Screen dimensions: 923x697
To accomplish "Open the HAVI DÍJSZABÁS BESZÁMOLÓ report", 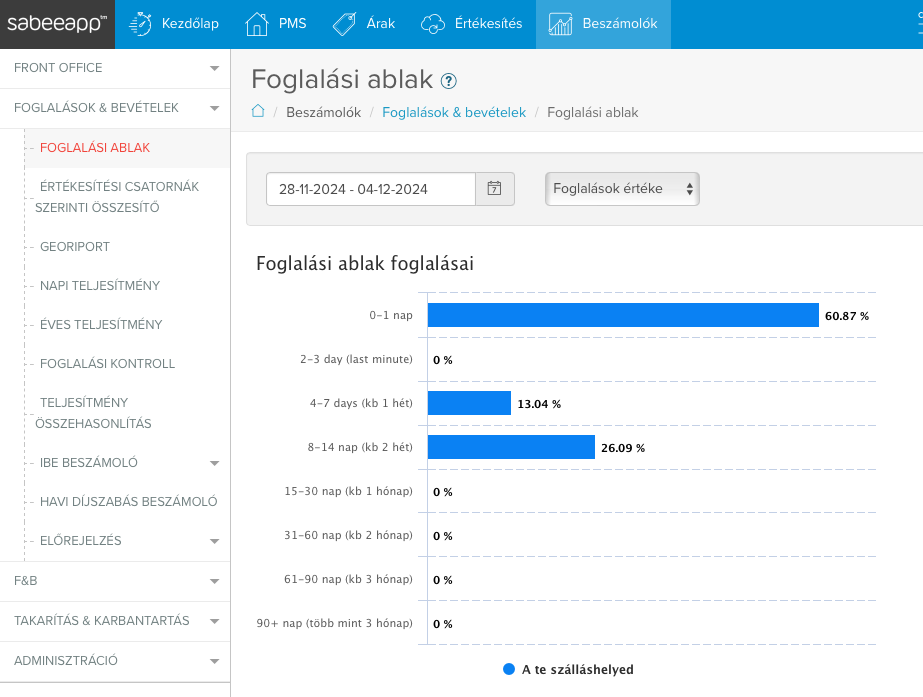I will click(128, 502).
